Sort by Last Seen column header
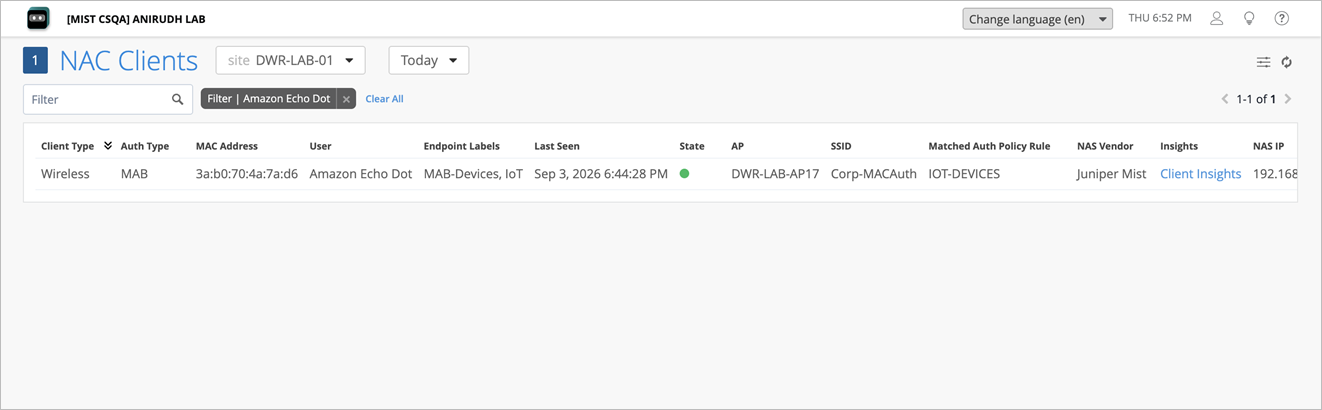The width and height of the screenshot is (1322, 410). click(x=557, y=146)
